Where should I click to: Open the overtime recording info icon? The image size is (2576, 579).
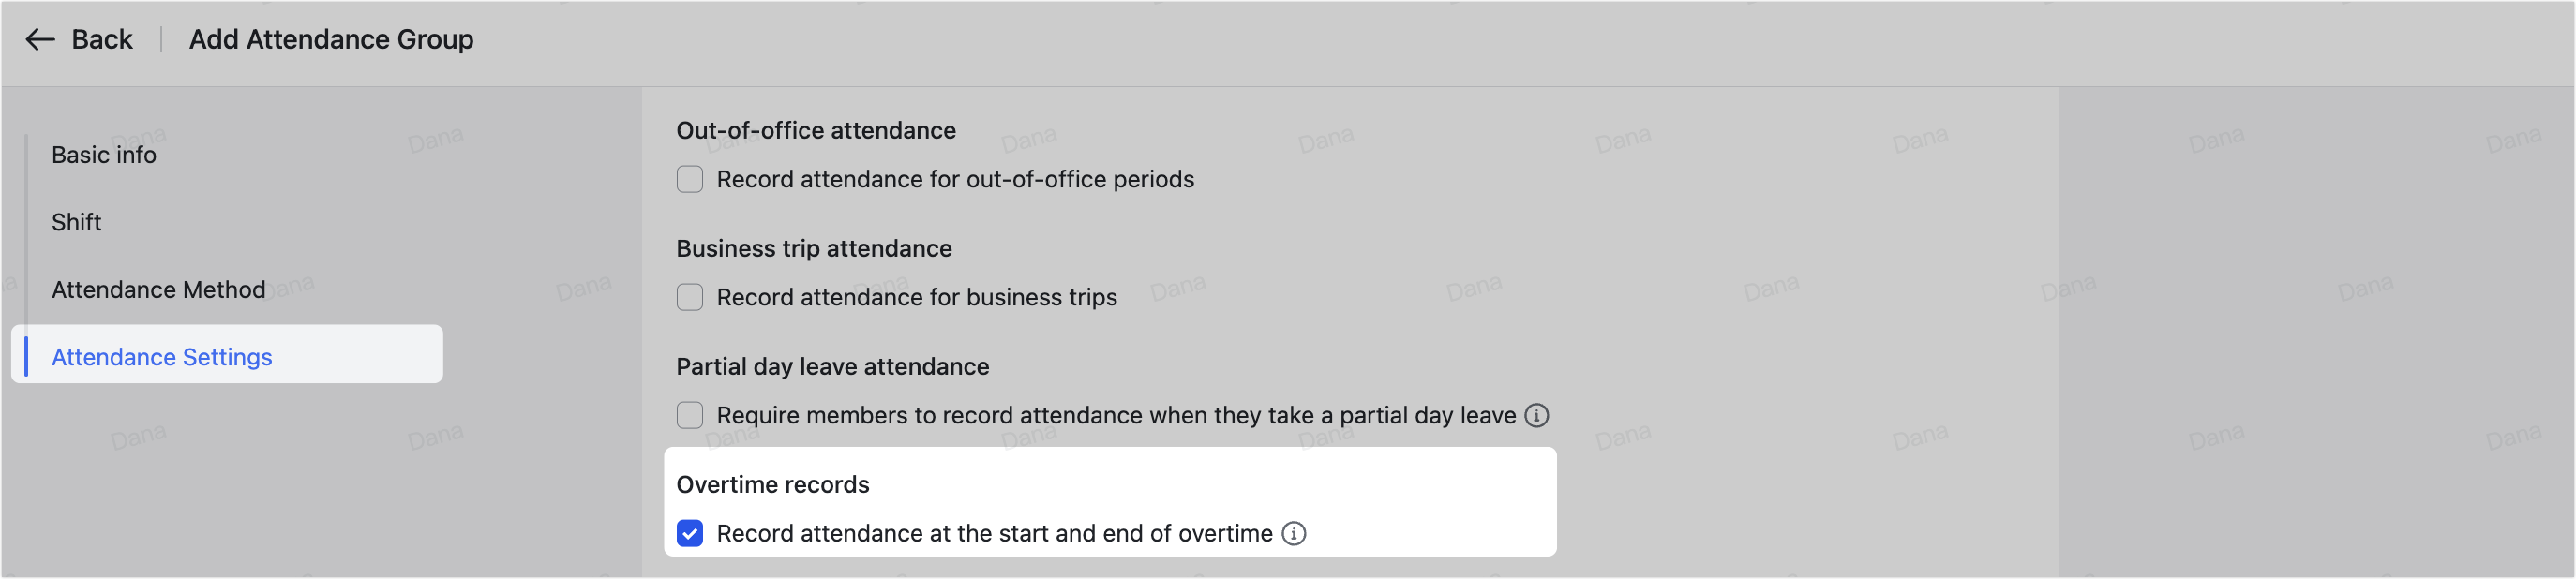pos(1295,534)
